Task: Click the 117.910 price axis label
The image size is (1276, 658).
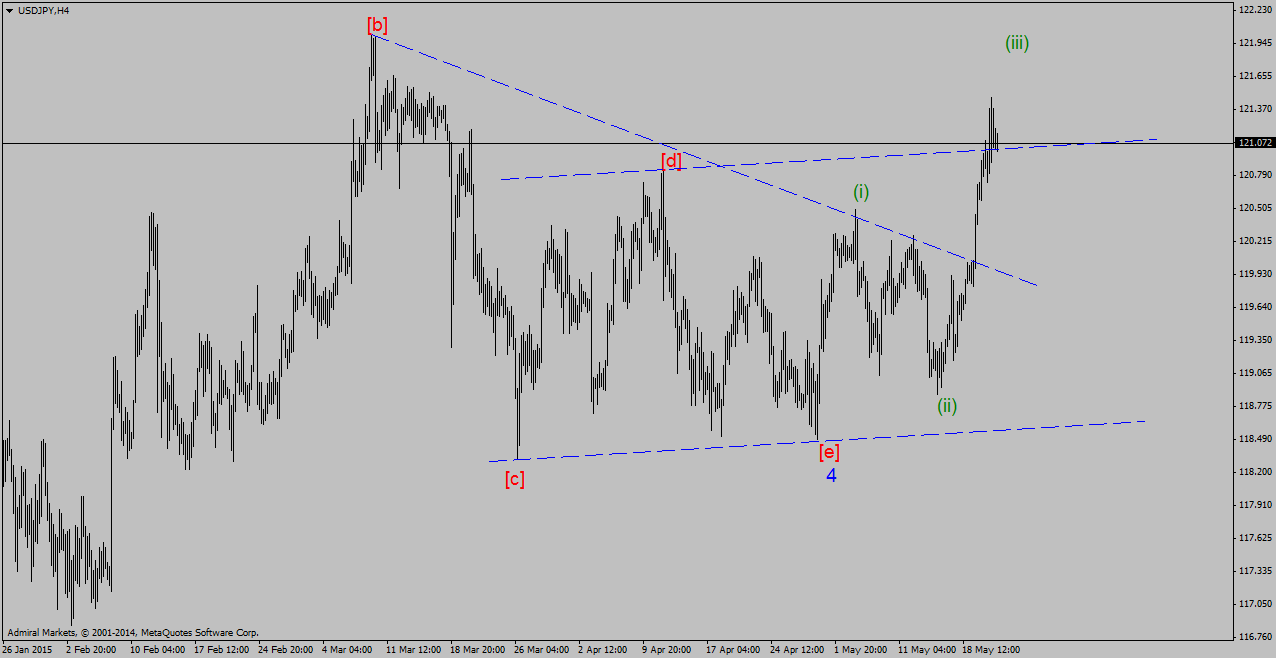Action: (1254, 505)
